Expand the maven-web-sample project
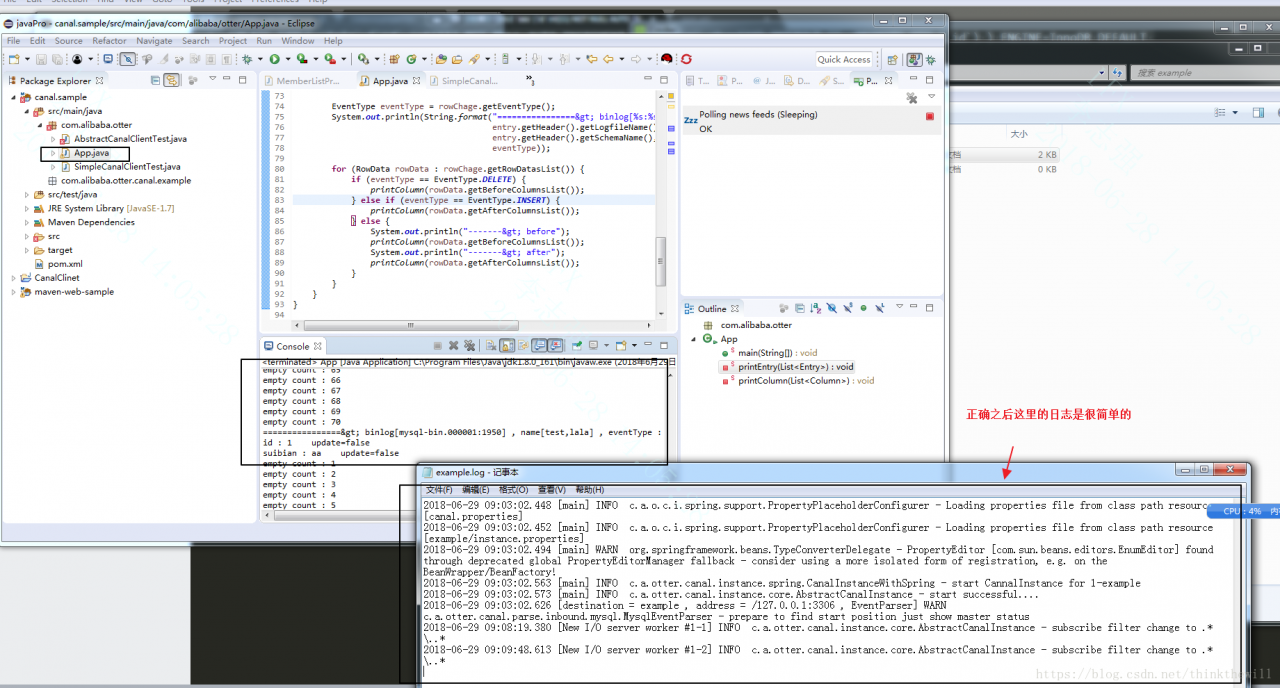Viewport: 1280px width, 688px height. point(13,292)
